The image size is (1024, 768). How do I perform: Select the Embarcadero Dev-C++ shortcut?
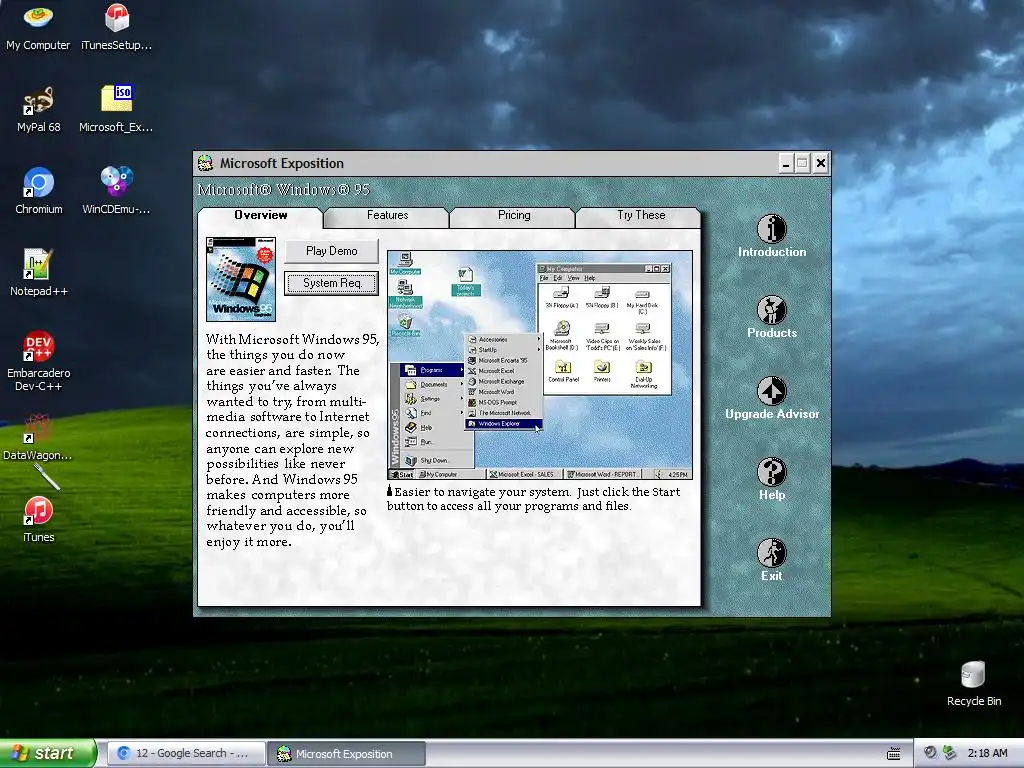(39, 361)
